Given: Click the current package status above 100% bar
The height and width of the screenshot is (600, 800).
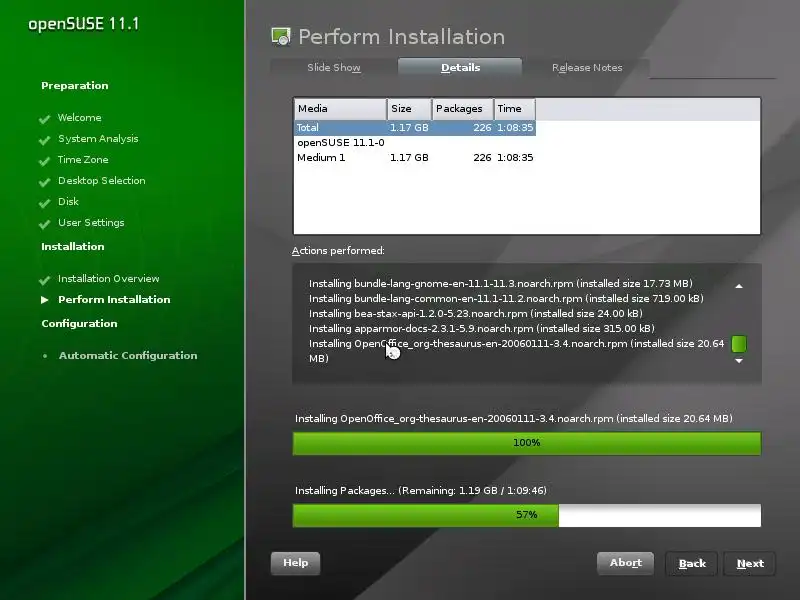Looking at the screenshot, I should click(x=514, y=419).
